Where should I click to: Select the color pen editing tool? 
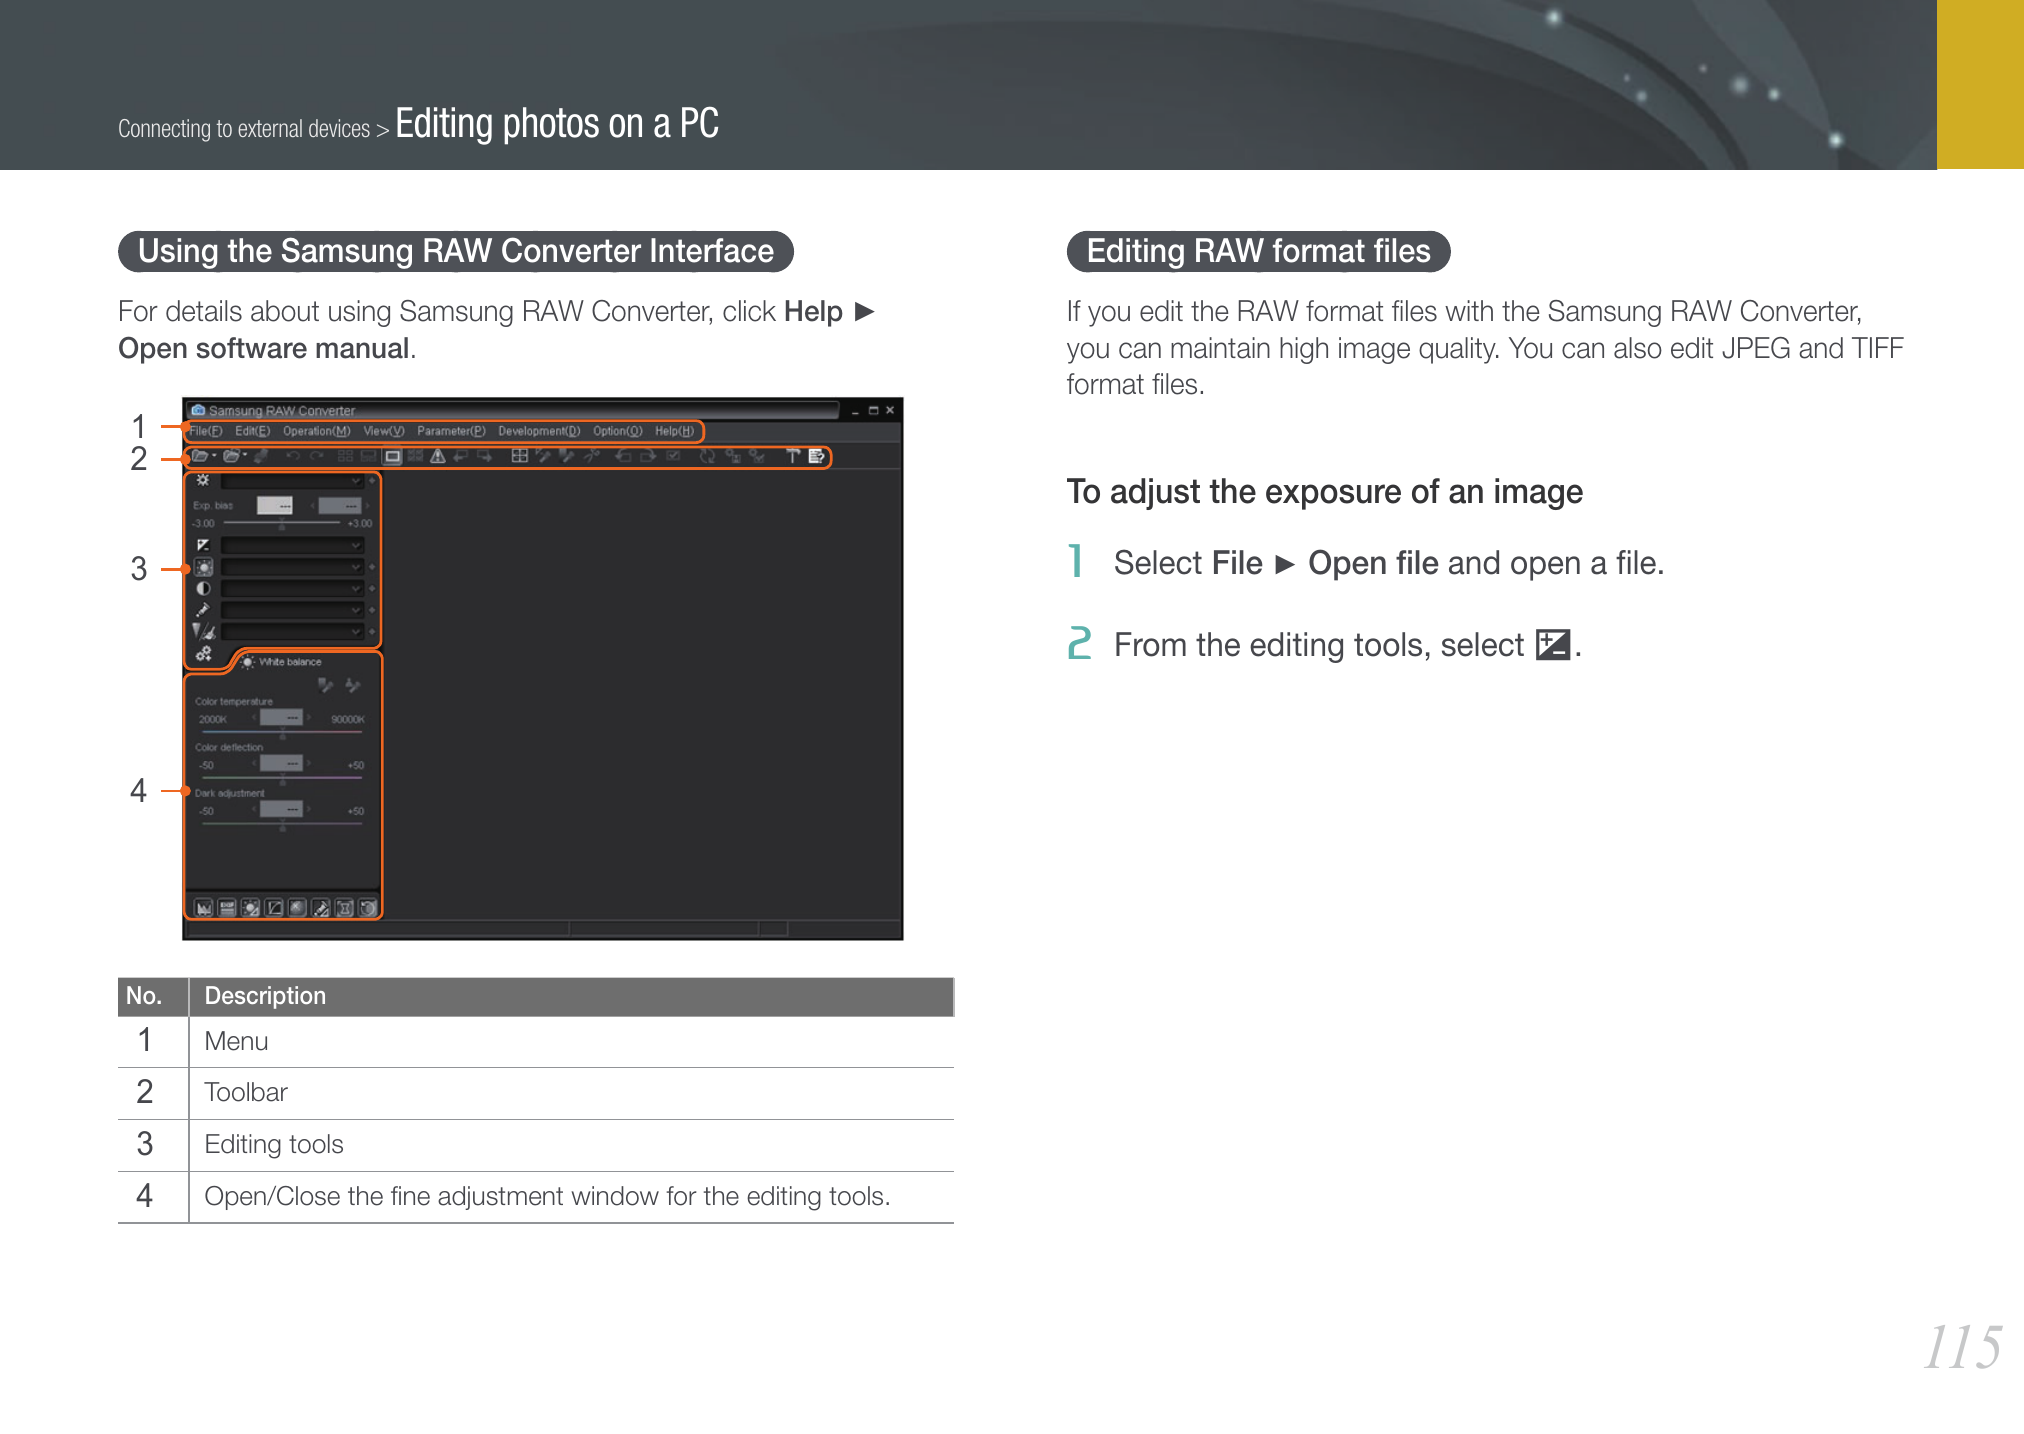pyautogui.click(x=203, y=610)
